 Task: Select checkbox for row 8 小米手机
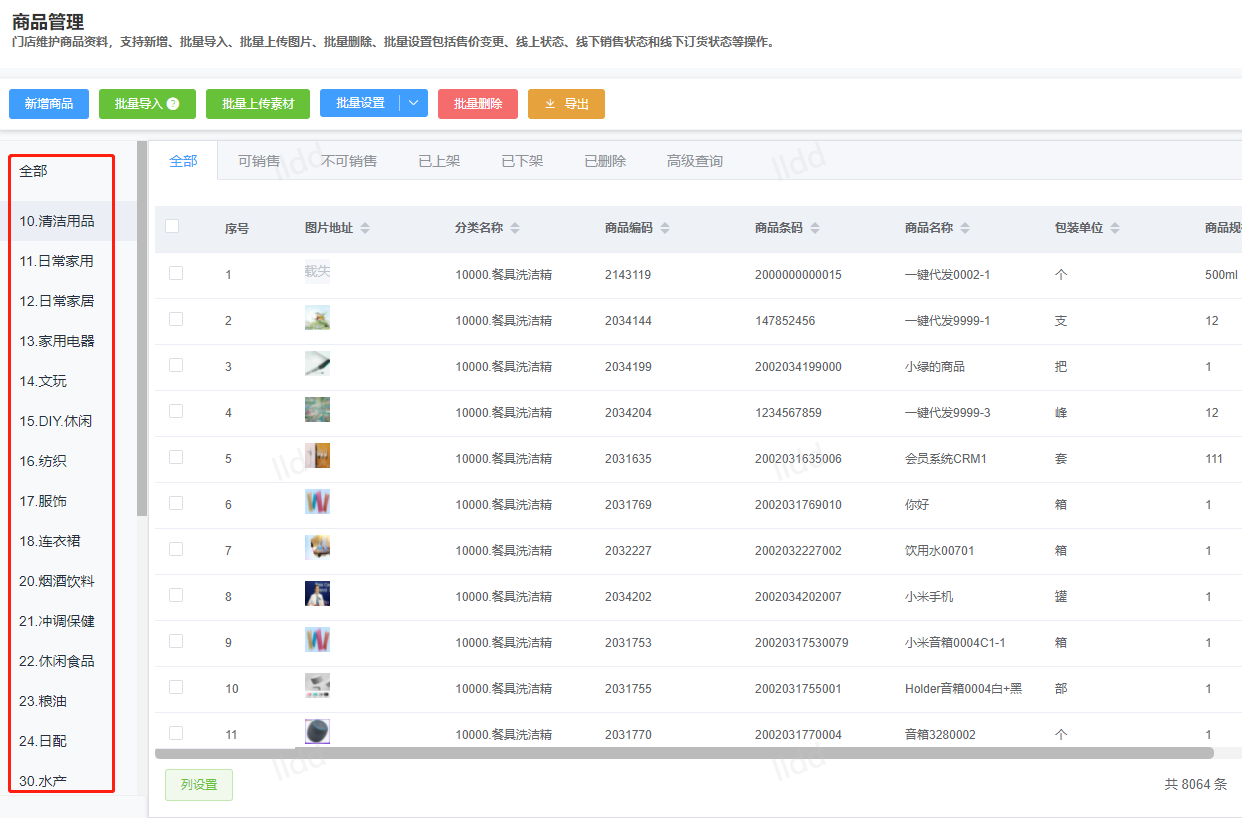tap(176, 595)
